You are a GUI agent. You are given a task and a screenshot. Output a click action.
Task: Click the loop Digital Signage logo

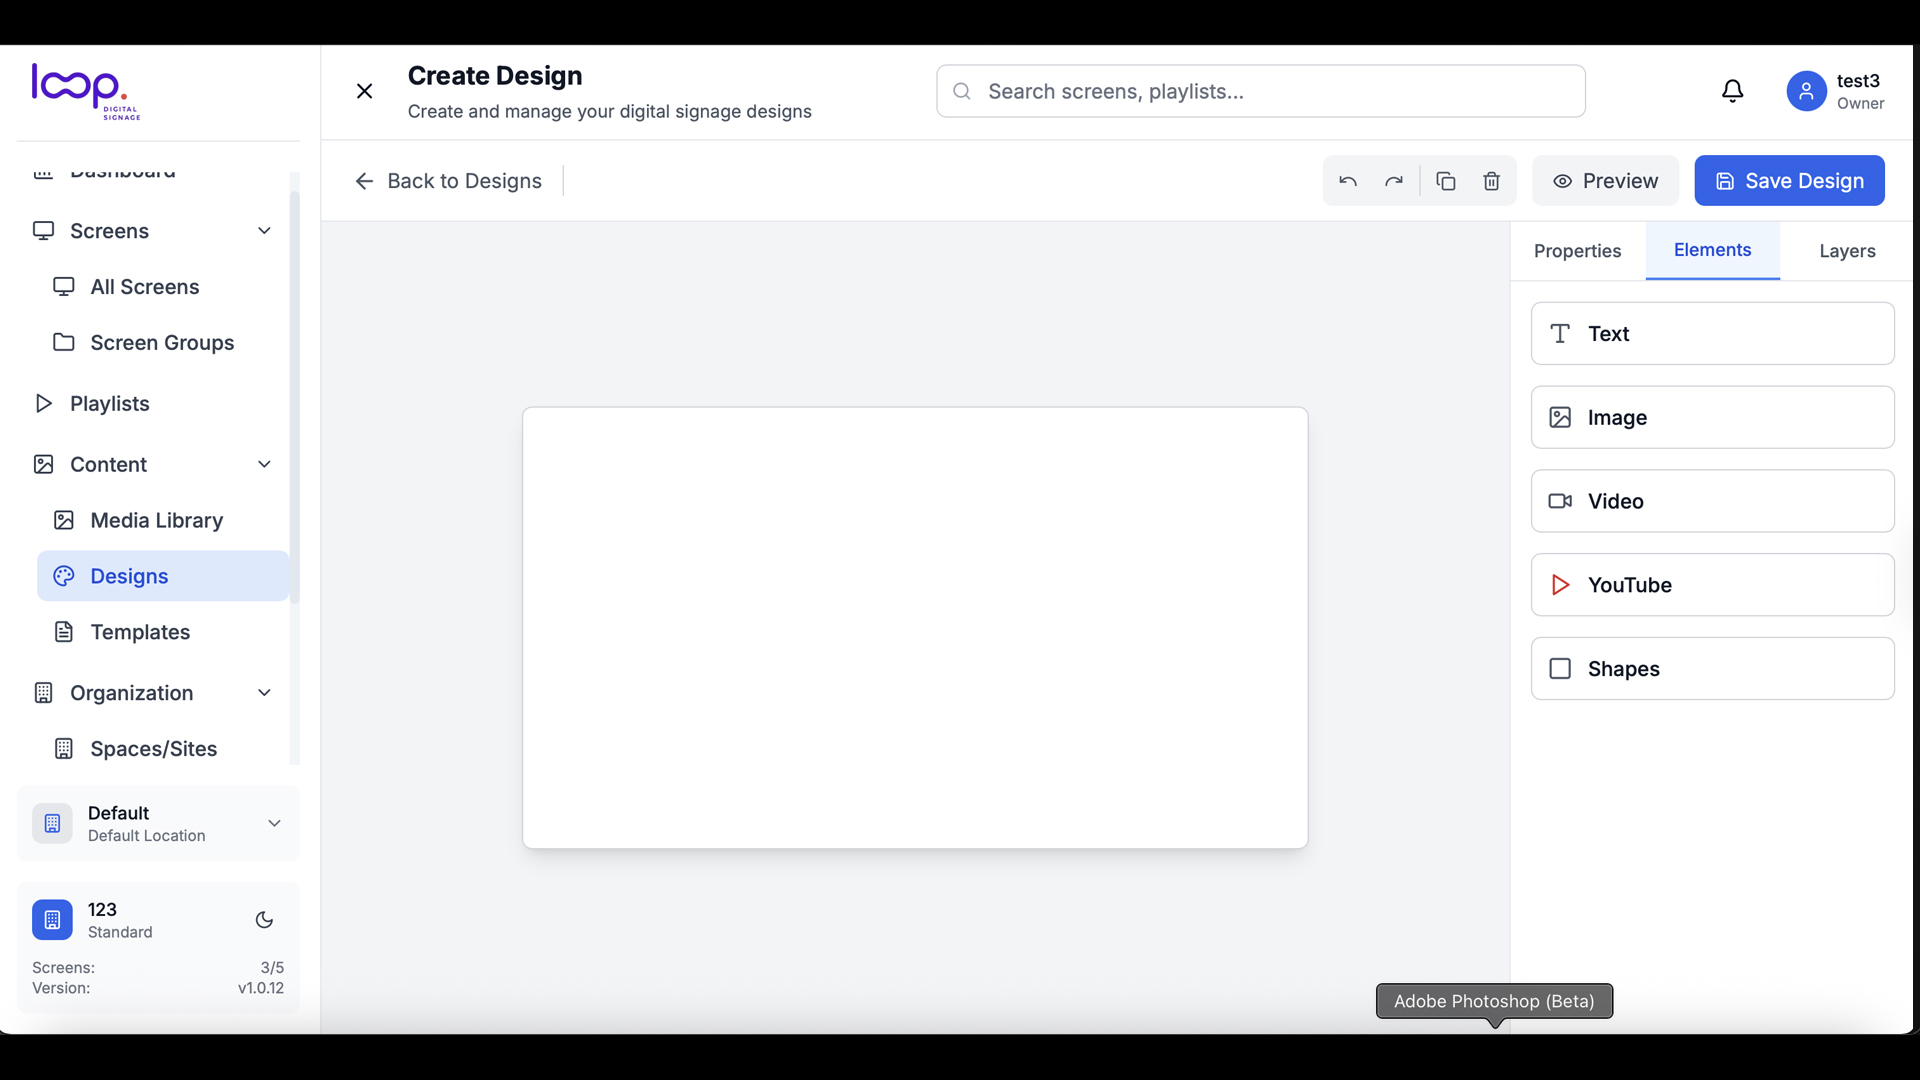click(86, 92)
